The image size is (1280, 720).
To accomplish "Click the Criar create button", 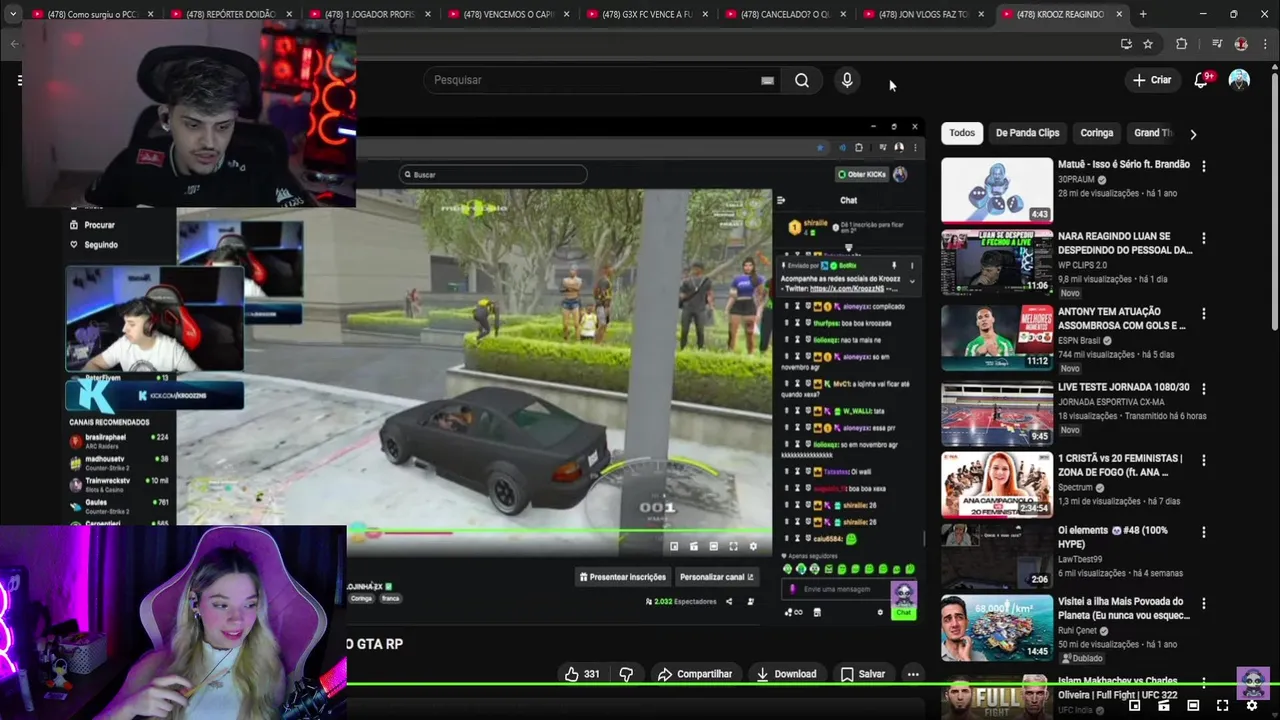I will click(1151, 80).
